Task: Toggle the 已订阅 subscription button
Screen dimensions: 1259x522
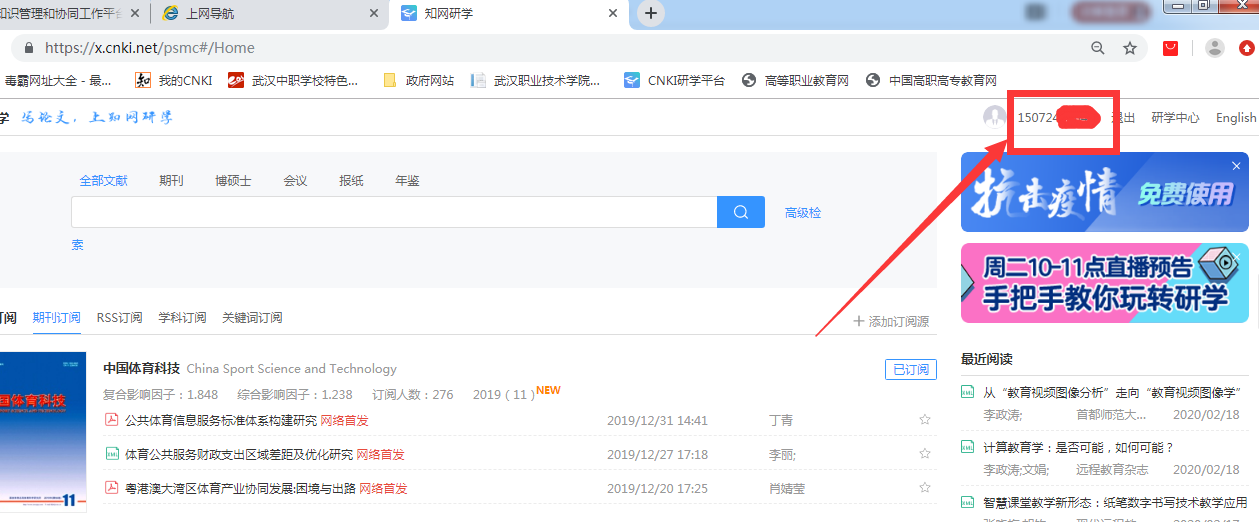Action: (910, 369)
